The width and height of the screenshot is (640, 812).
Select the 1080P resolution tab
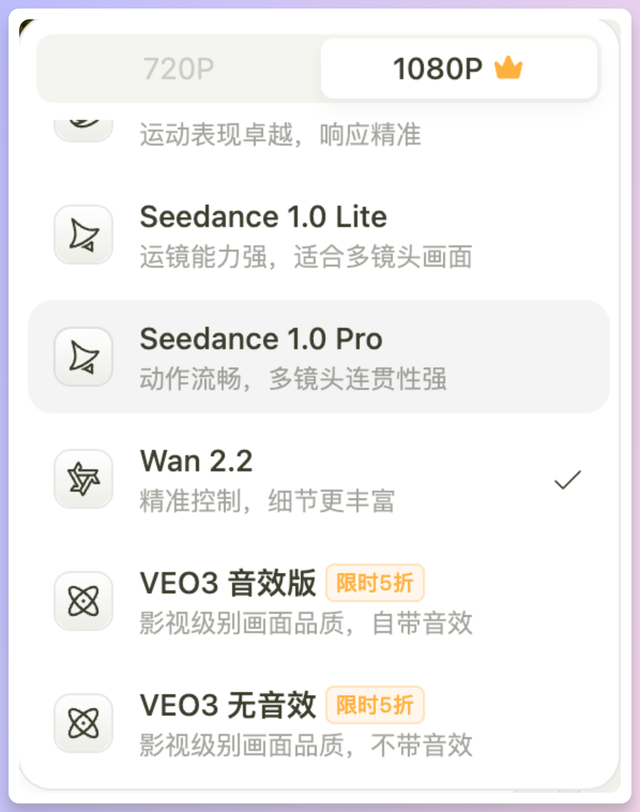click(438, 69)
